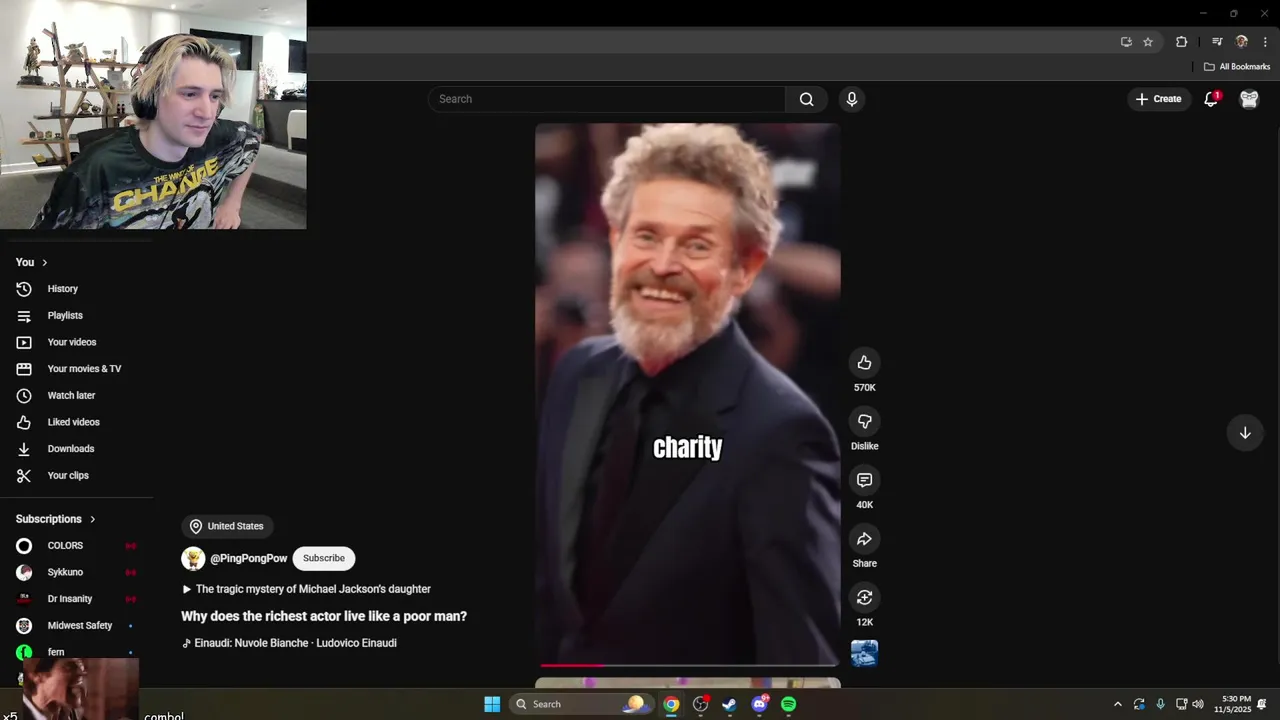Open Spotify from the taskbar
Screen dimensions: 1280x720
pyautogui.click(x=788, y=704)
